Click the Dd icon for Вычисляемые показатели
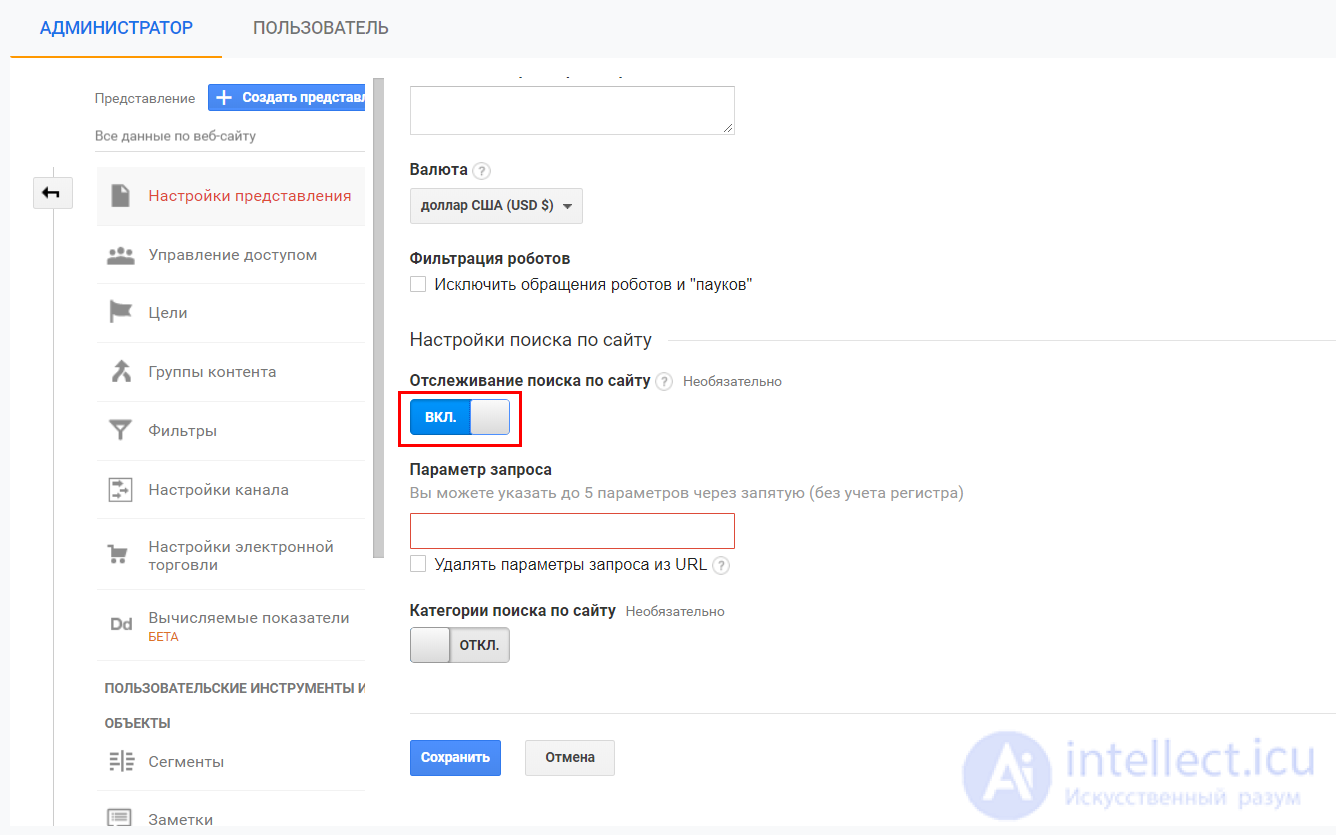 [121, 625]
